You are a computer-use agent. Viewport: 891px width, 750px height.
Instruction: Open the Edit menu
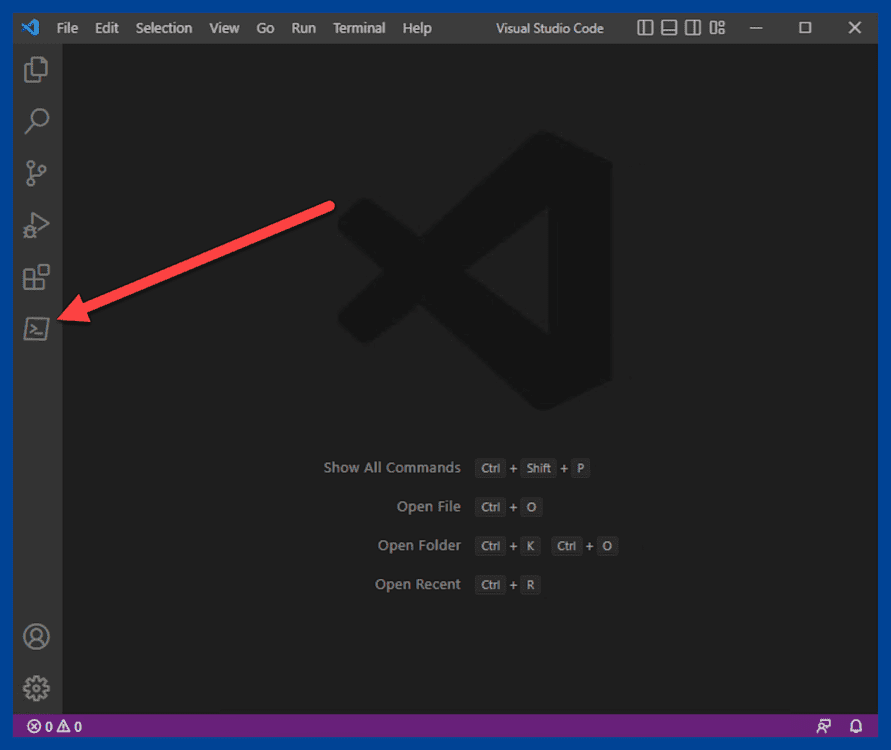(106, 28)
